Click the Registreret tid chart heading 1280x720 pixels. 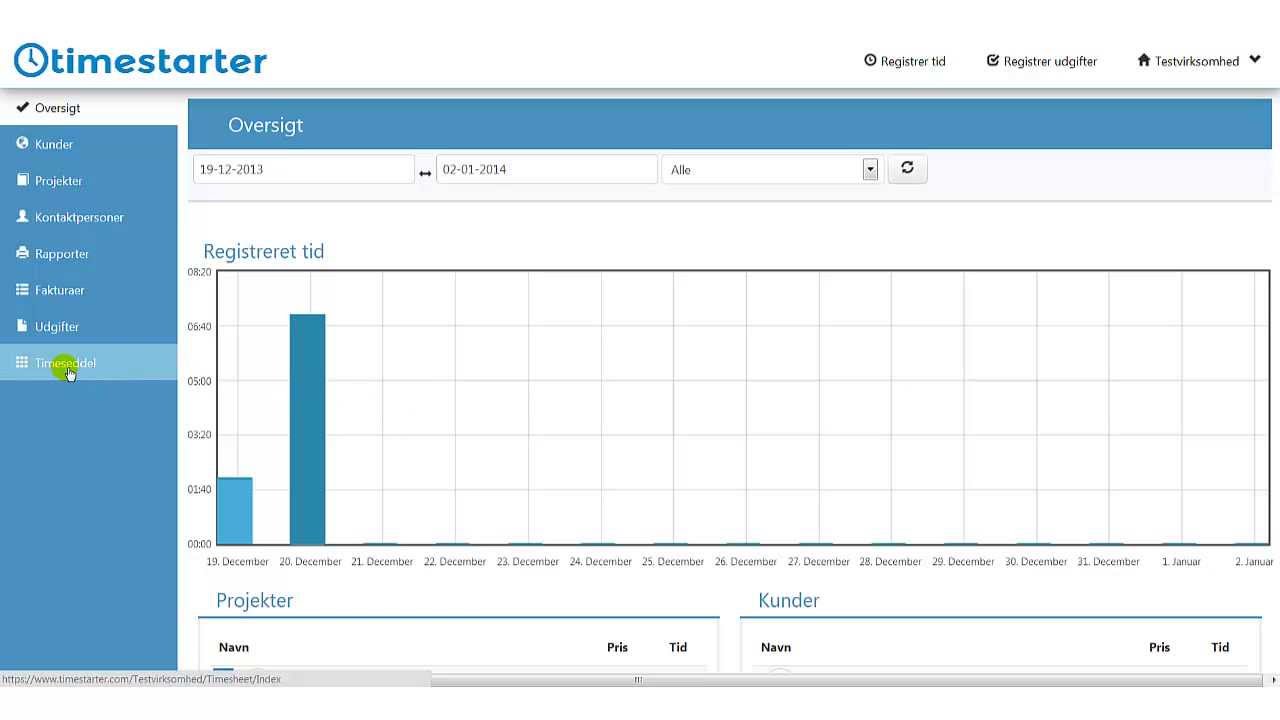[264, 251]
